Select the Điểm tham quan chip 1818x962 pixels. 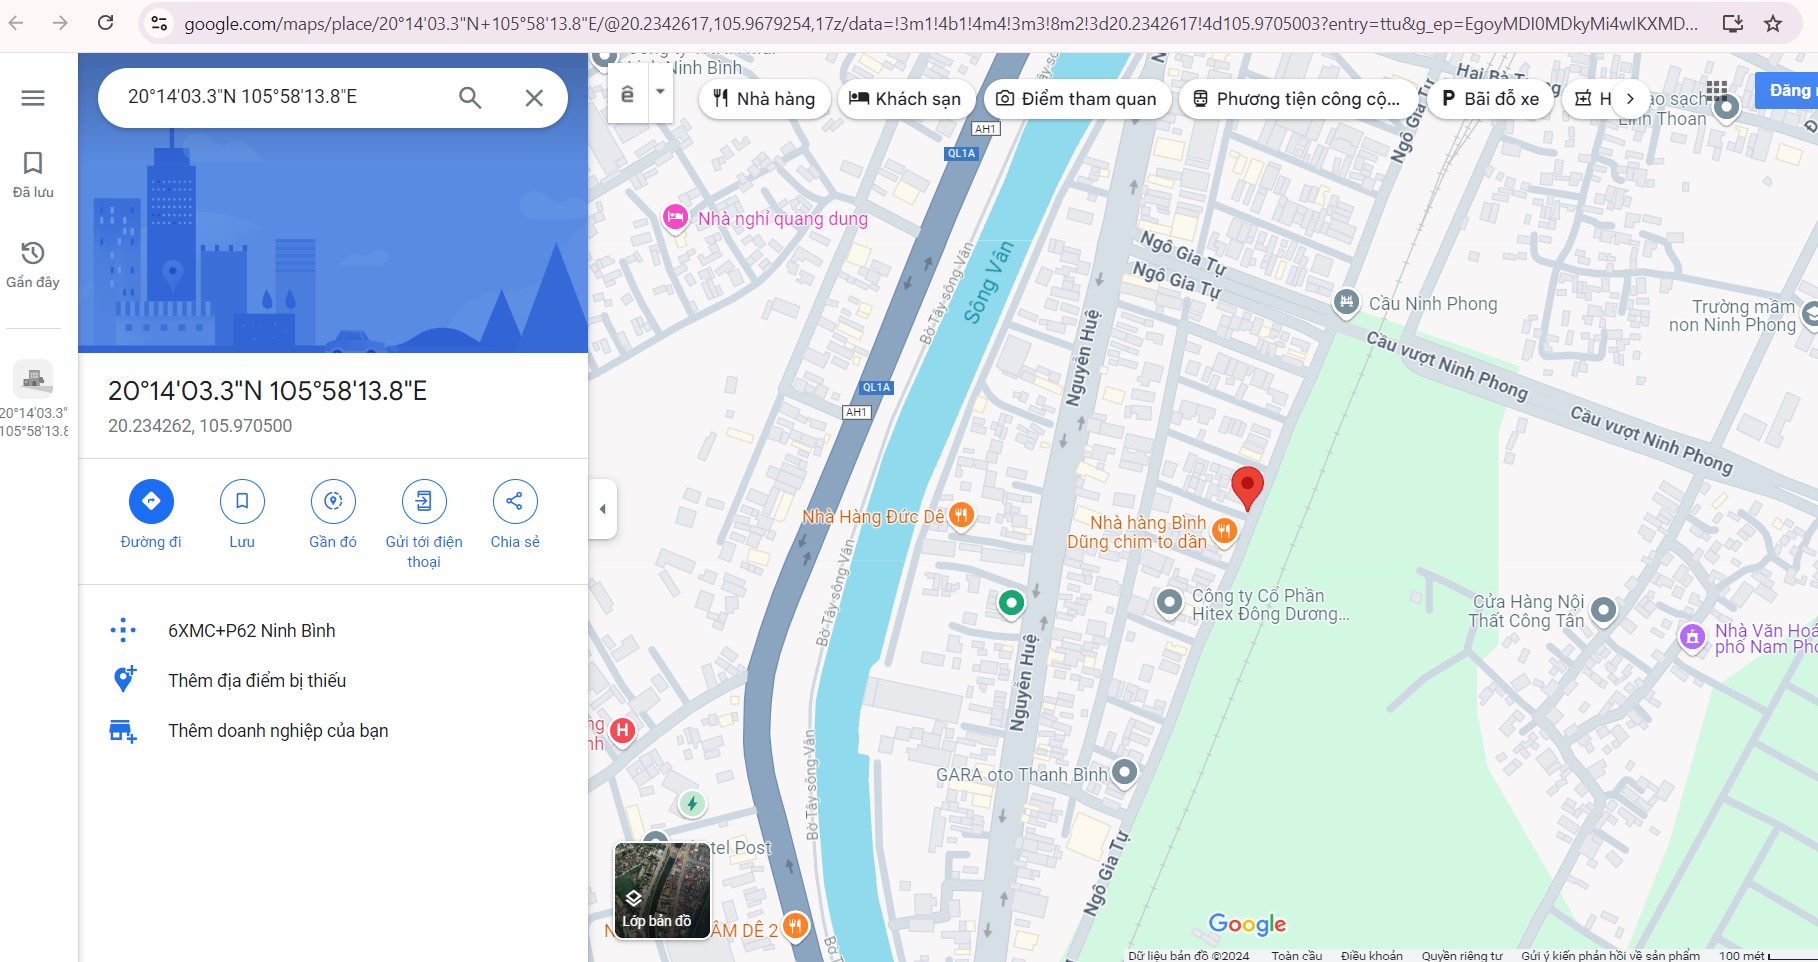click(x=1077, y=99)
